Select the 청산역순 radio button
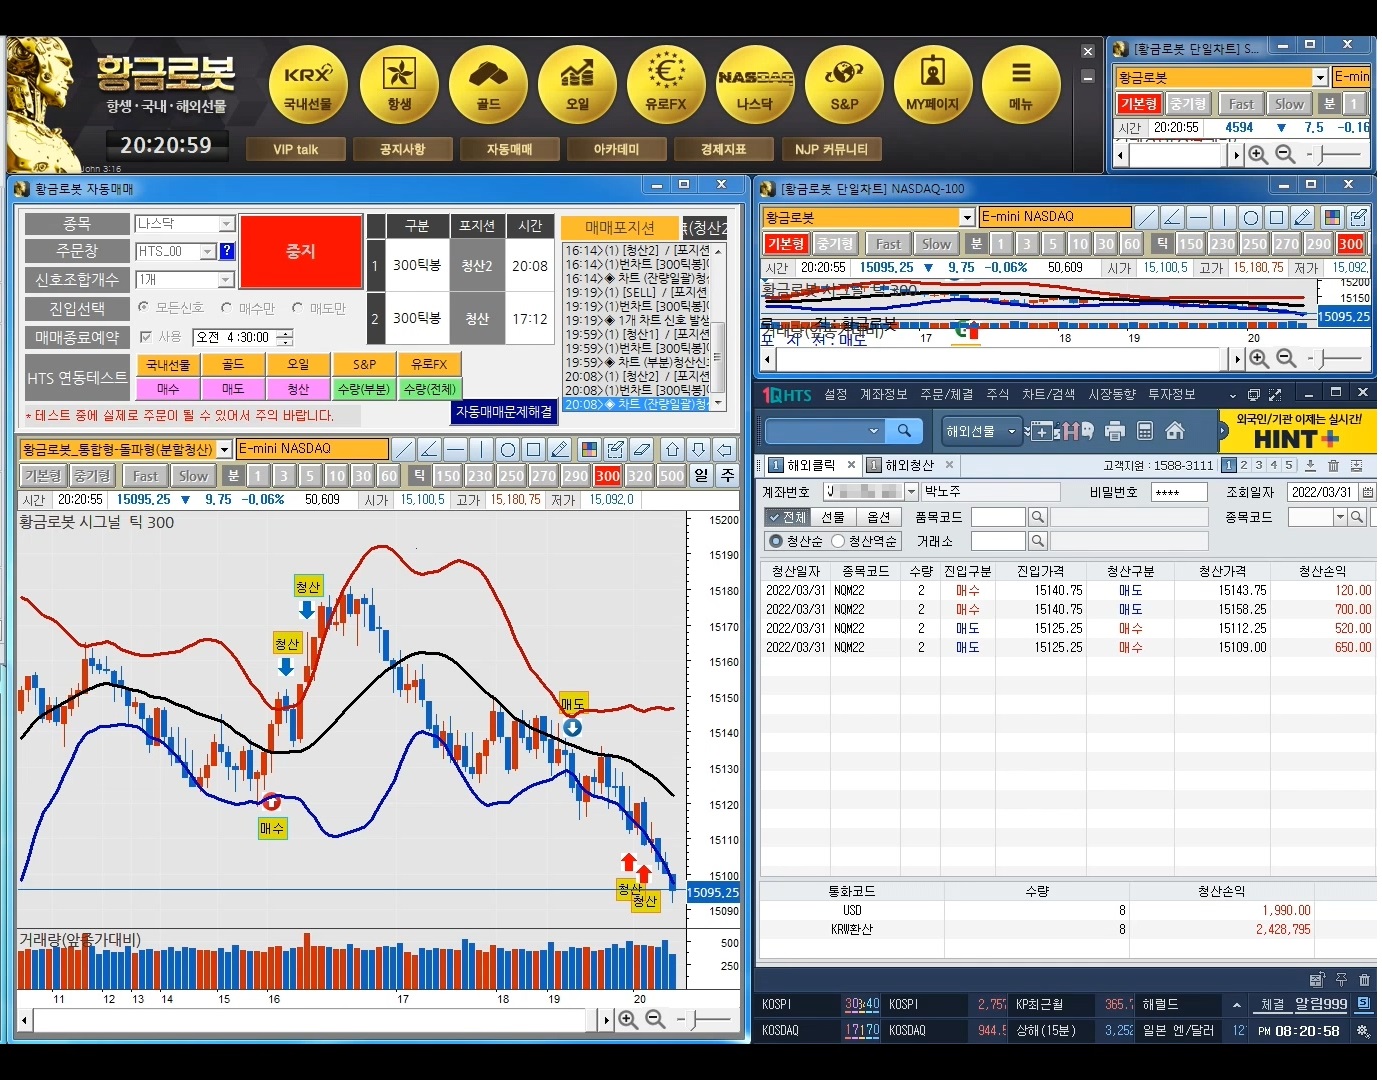This screenshot has height=1080, width=1382. [838, 541]
